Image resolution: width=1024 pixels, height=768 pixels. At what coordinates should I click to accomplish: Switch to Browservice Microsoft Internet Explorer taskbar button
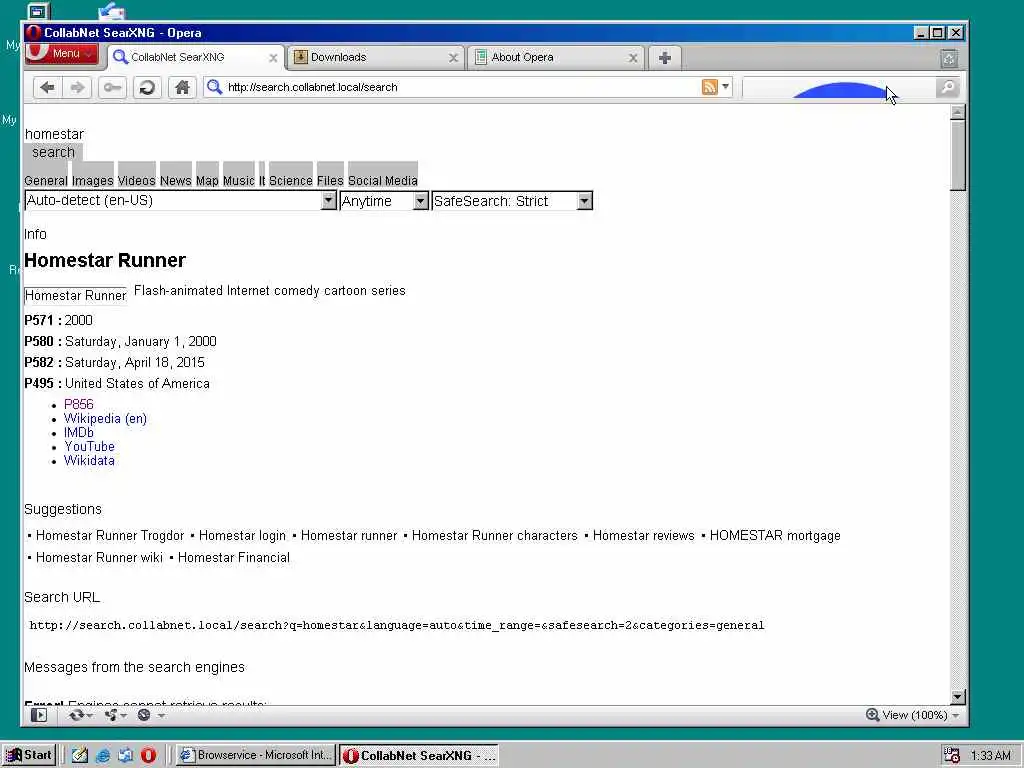256,755
